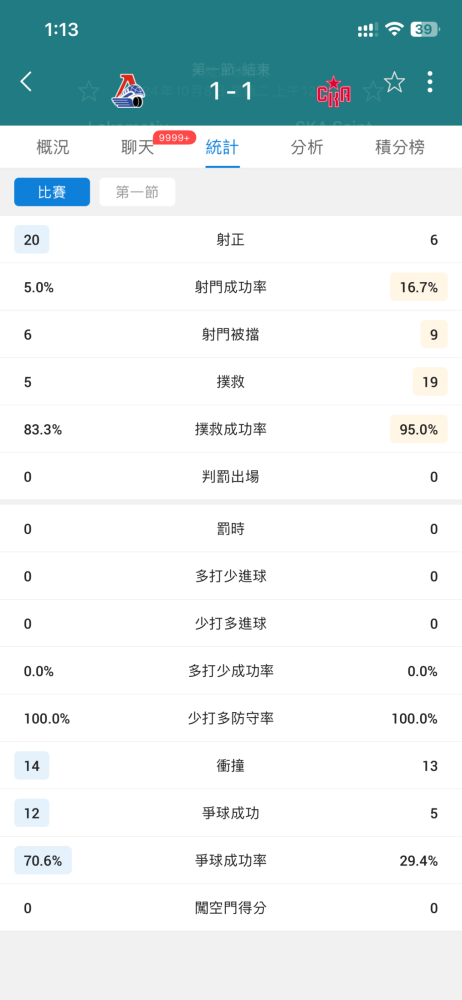Tap the 1 - 1 score display

(x=232, y=91)
